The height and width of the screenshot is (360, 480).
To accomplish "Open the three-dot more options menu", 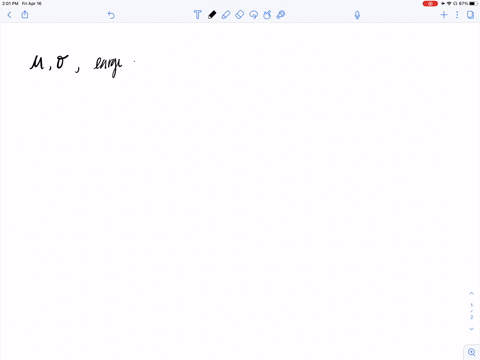I will [x=457, y=15].
